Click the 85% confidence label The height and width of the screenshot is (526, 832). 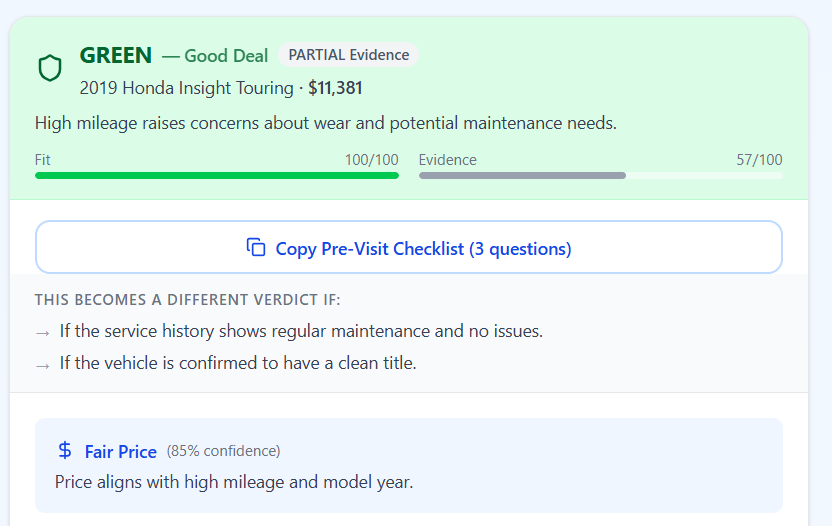(223, 451)
